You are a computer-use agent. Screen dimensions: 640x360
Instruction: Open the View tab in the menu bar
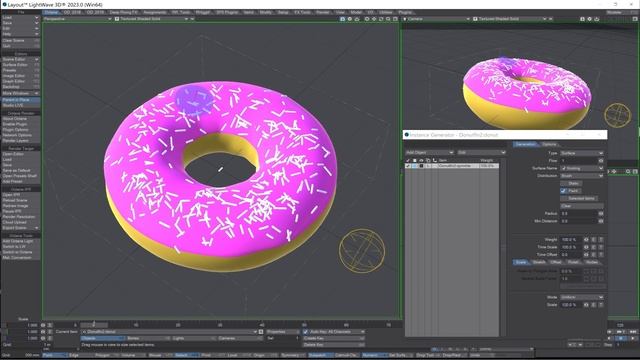pyautogui.click(x=340, y=13)
